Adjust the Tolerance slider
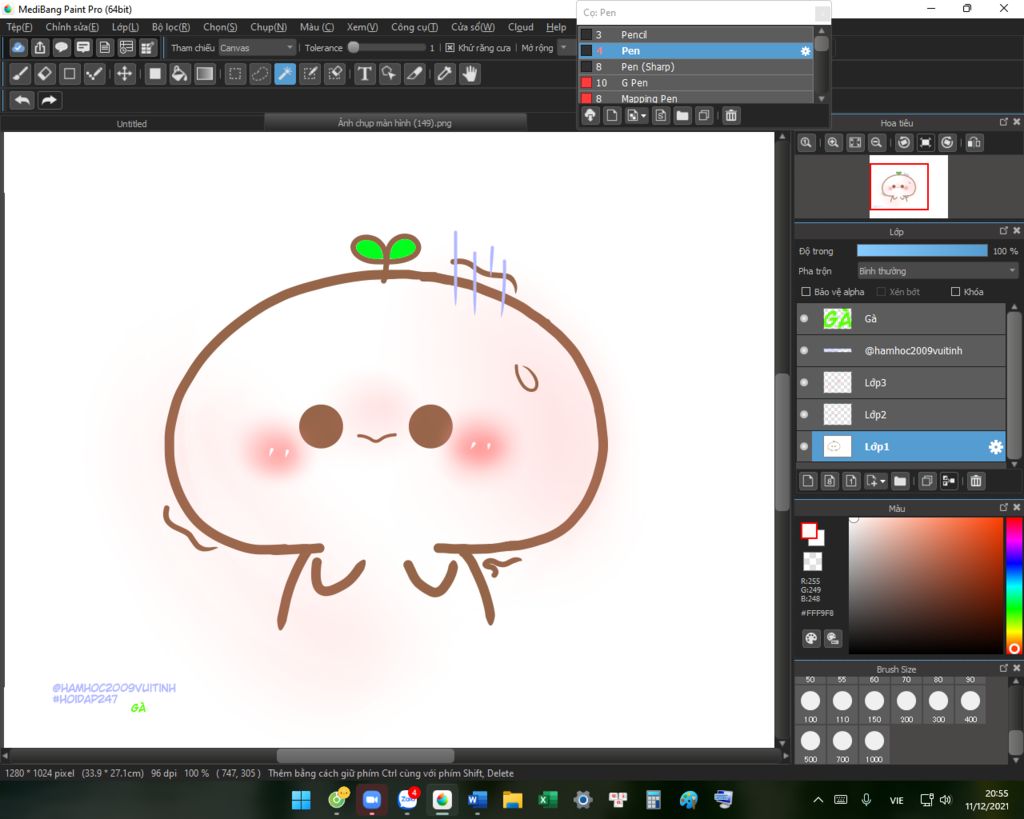 (388, 47)
